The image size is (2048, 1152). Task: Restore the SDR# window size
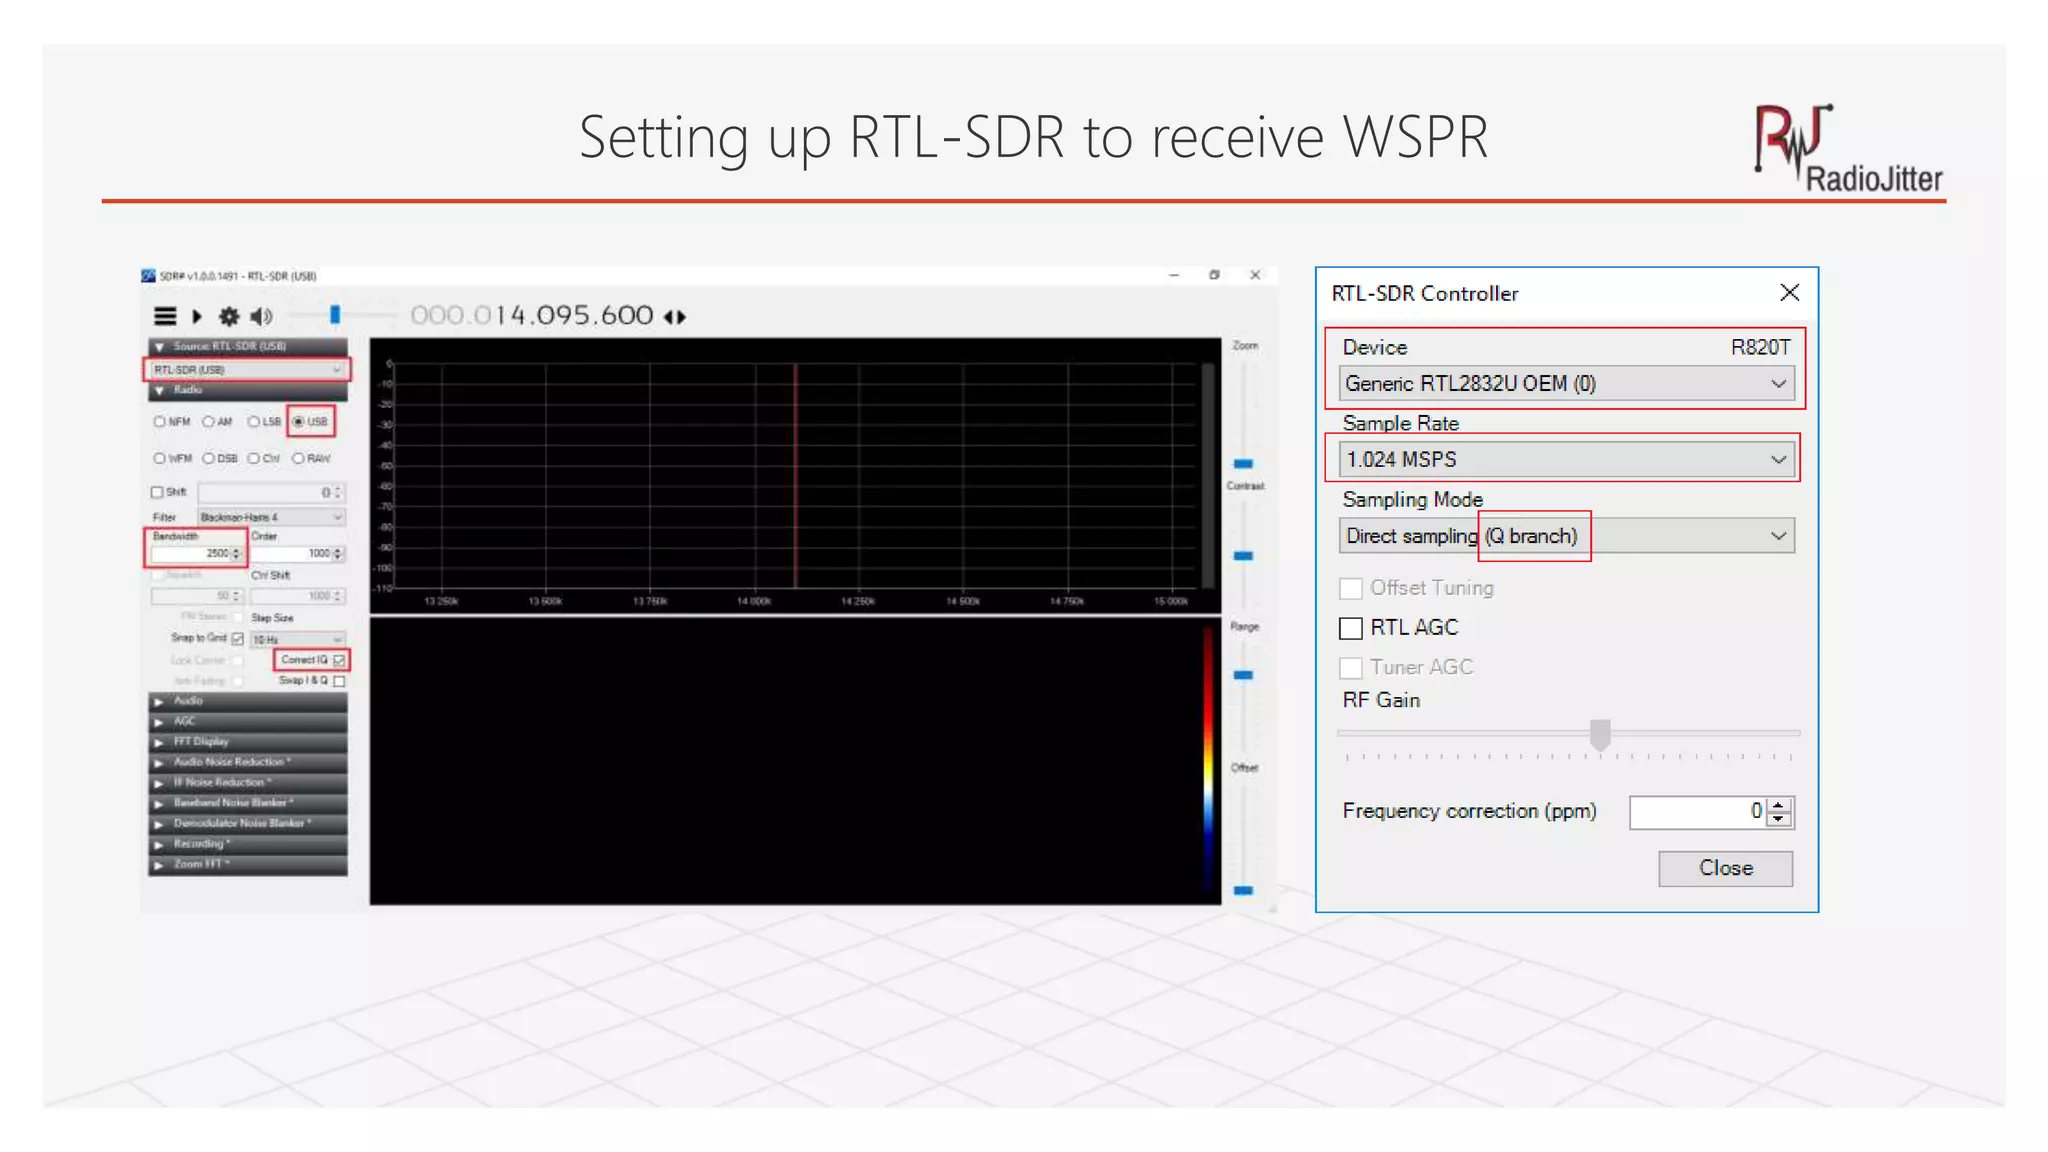1214,275
